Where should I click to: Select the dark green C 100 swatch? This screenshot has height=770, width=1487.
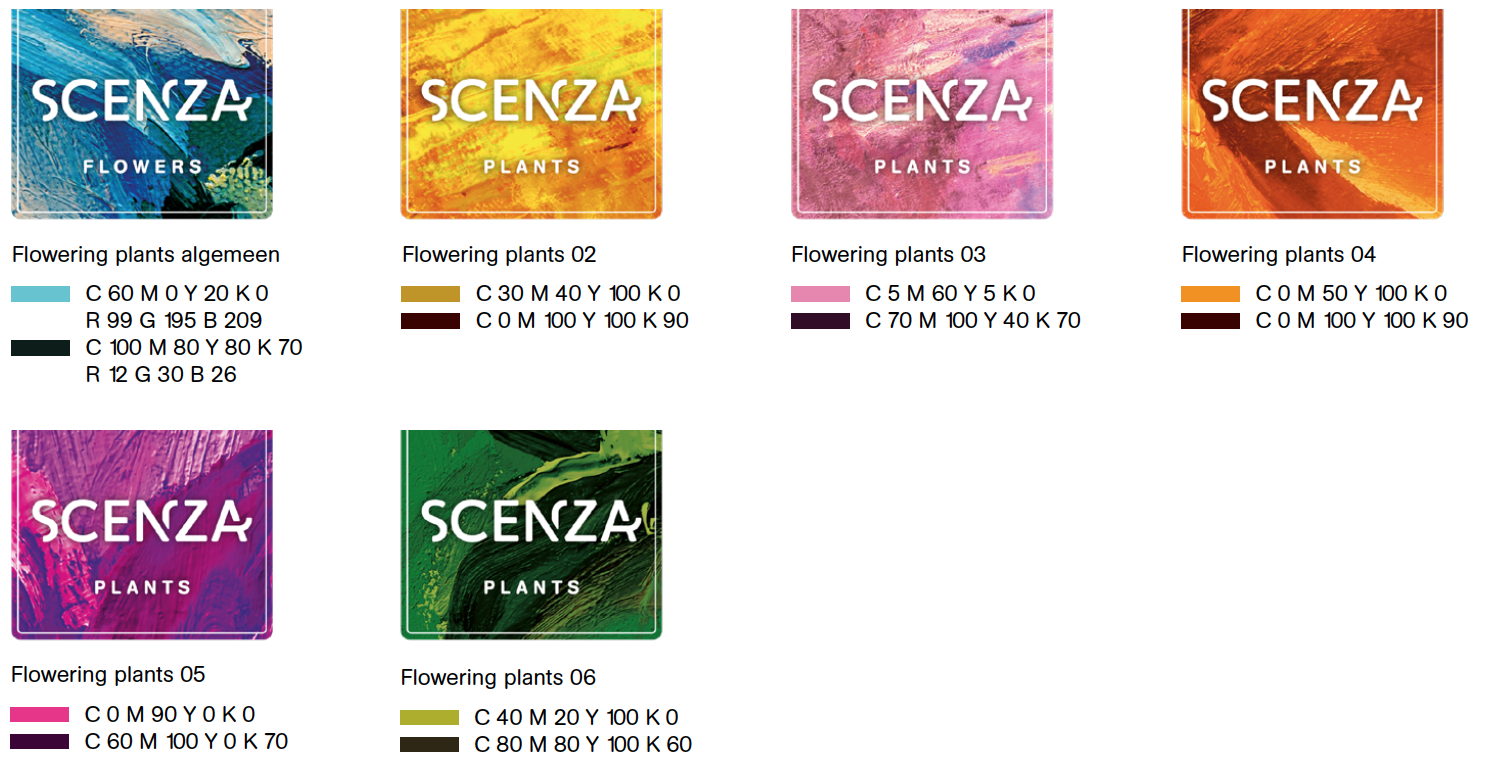(40, 348)
